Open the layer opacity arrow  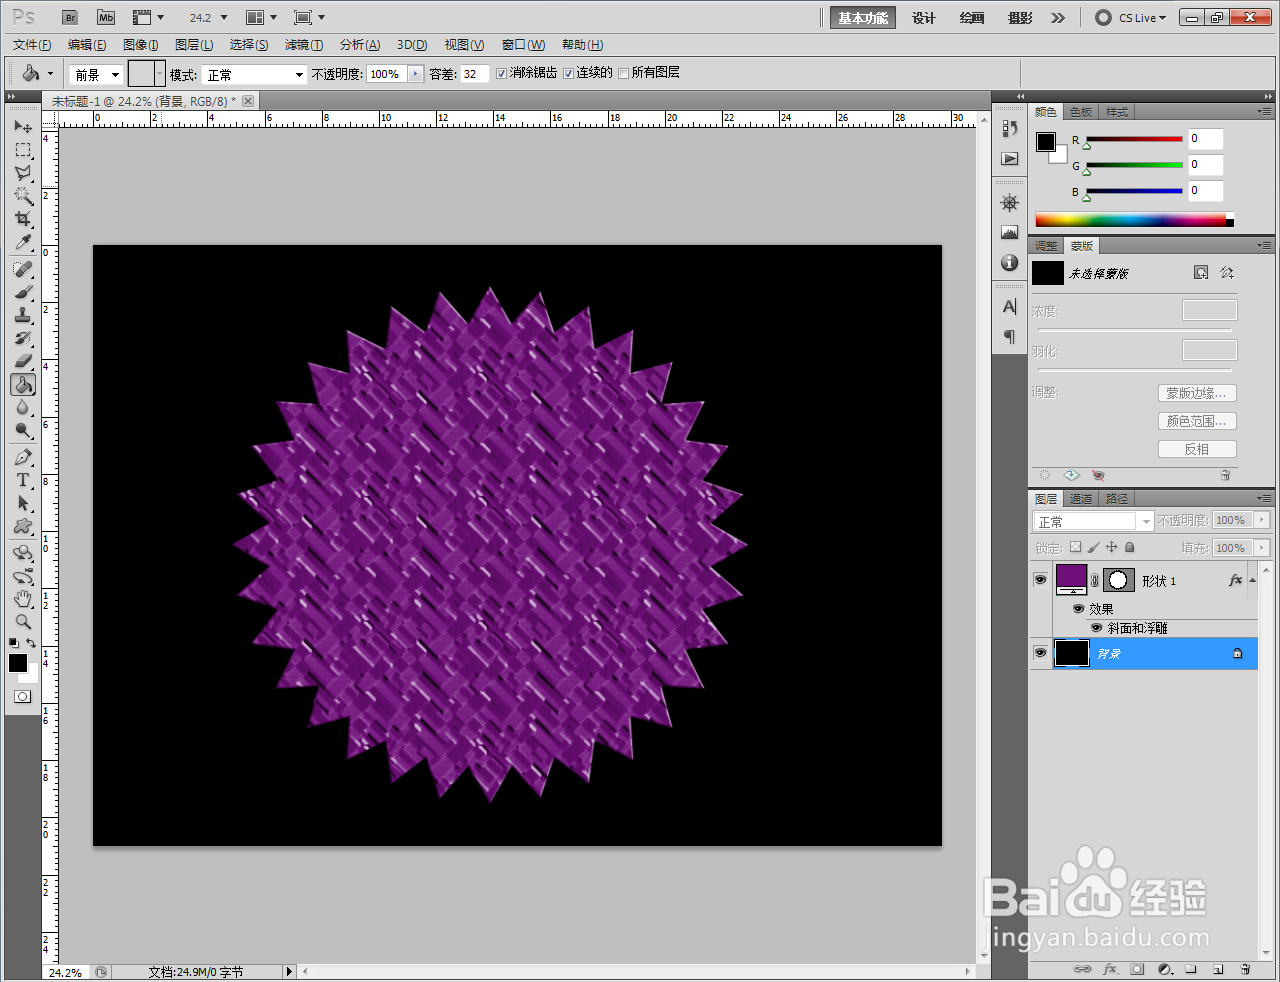pos(1262,520)
